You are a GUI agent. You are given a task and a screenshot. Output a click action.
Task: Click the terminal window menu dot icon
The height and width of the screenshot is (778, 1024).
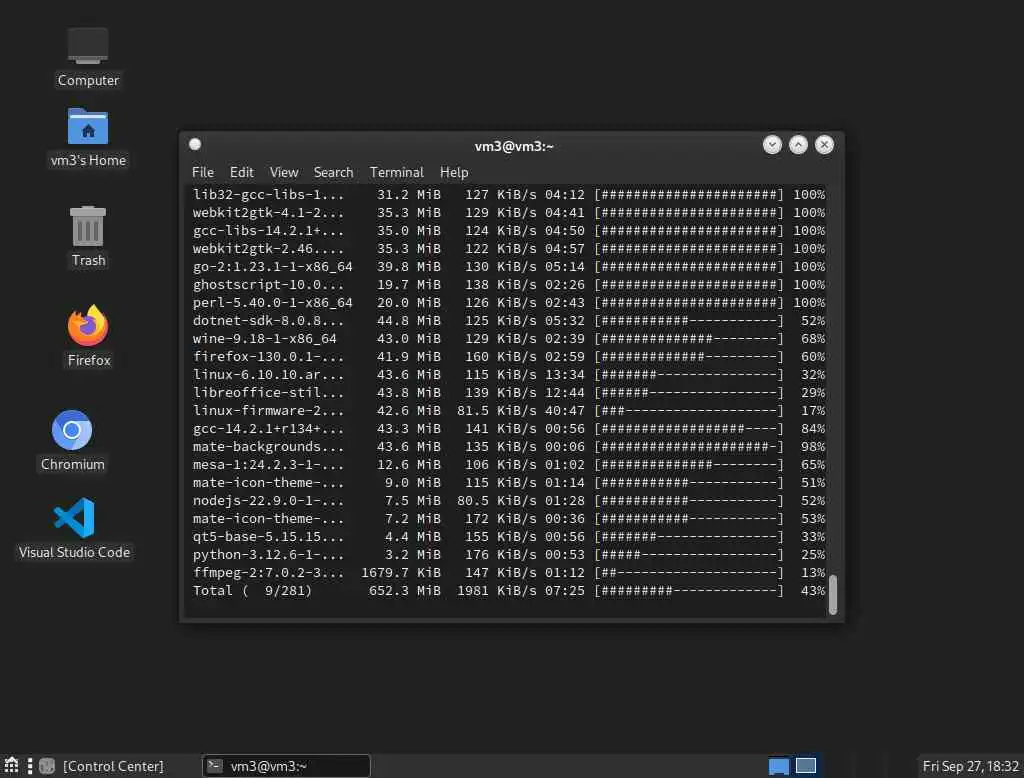click(195, 144)
